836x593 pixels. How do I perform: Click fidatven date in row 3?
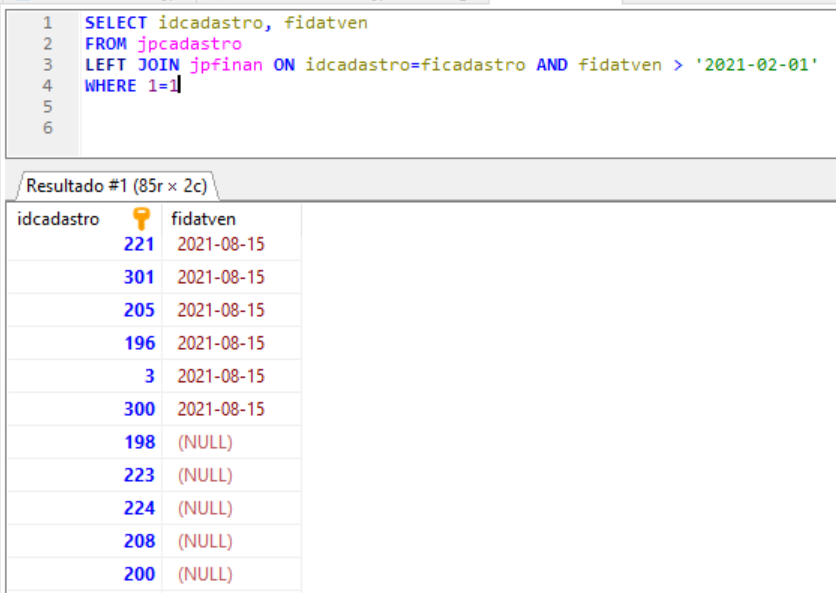pyautogui.click(x=221, y=376)
